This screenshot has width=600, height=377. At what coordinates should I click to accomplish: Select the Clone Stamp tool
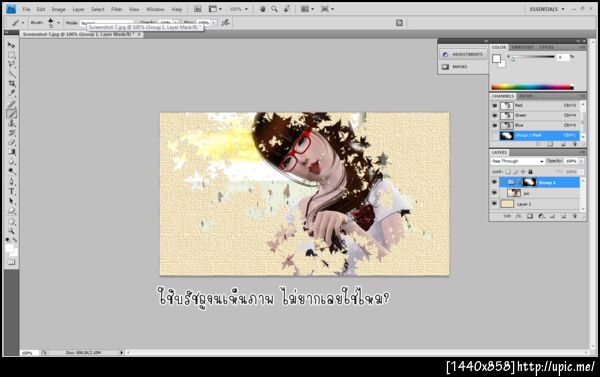11,123
